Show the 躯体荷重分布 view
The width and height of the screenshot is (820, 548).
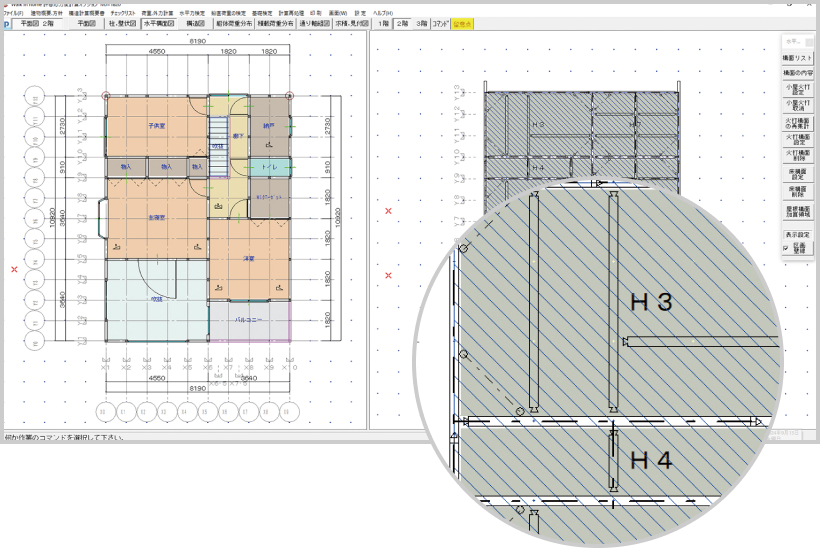[234, 24]
